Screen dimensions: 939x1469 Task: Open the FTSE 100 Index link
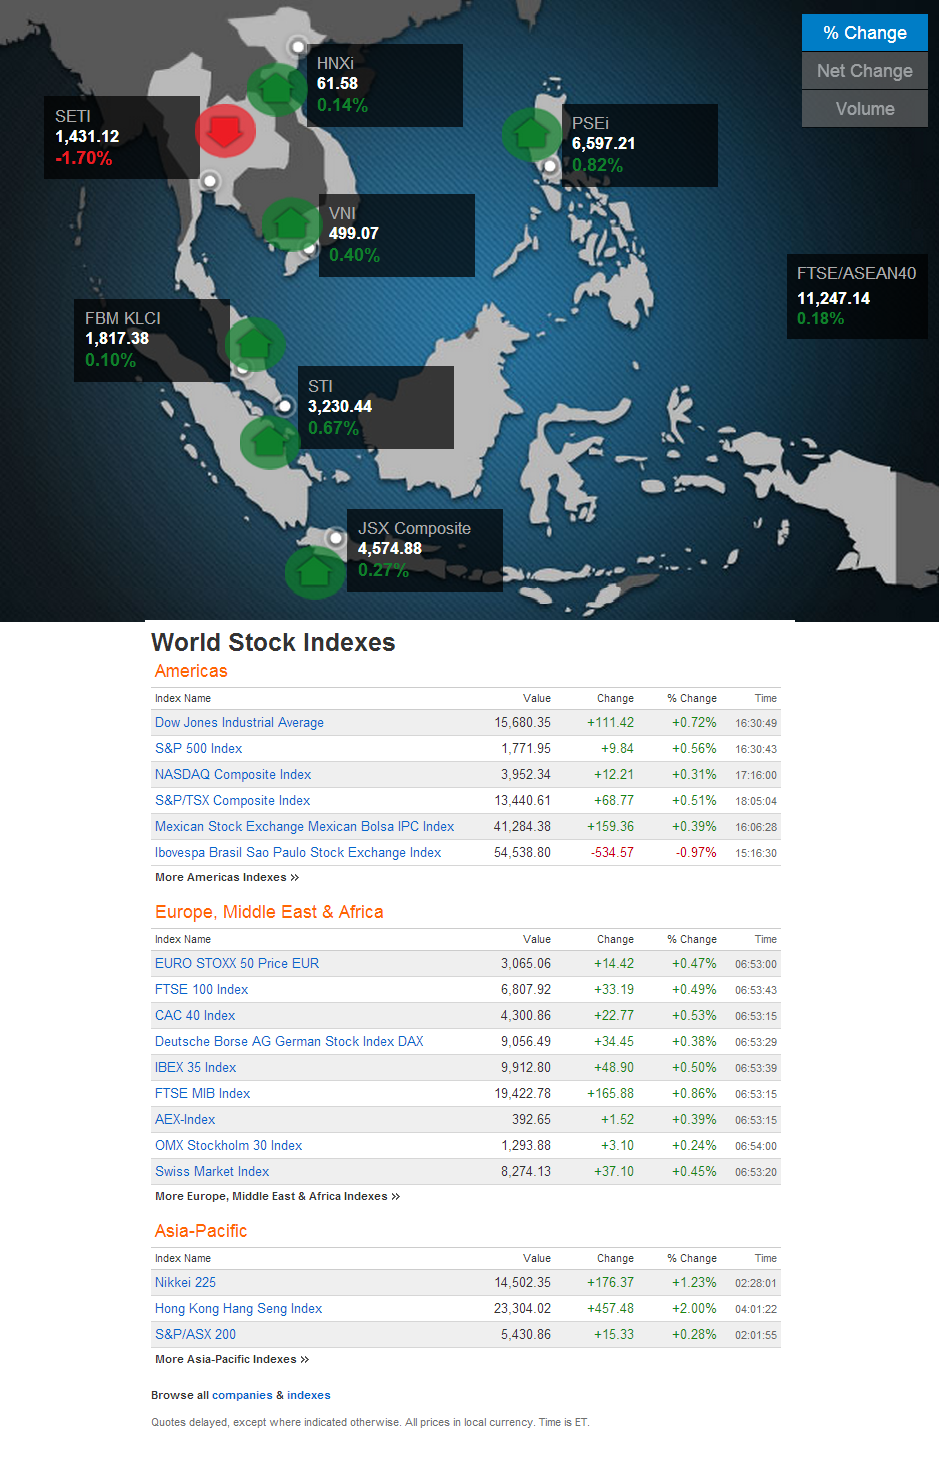click(x=201, y=990)
